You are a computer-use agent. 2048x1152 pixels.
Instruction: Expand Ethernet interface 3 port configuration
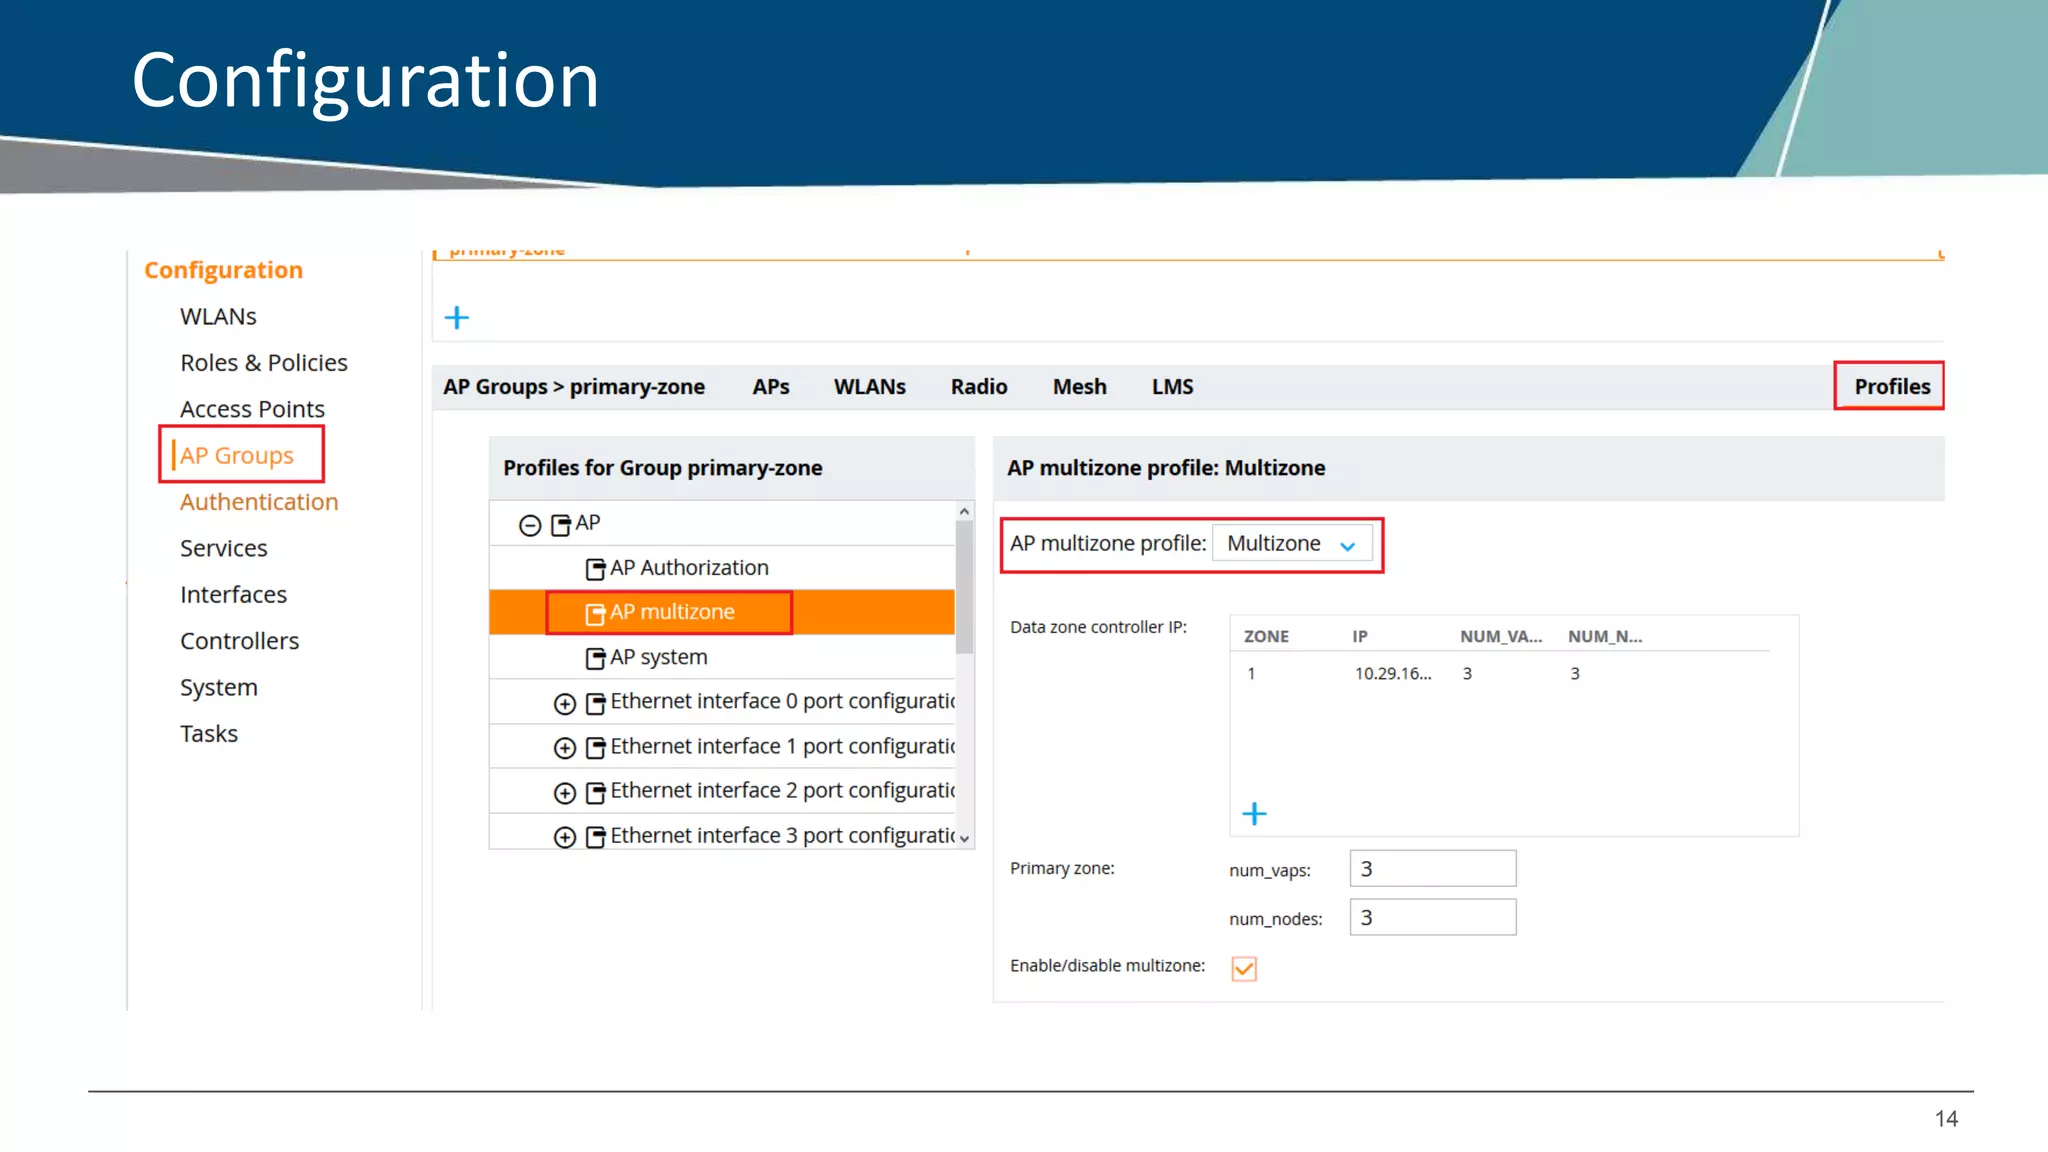tap(565, 837)
